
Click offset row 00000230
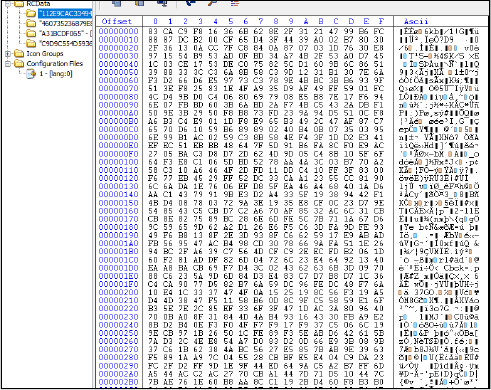point(118,317)
